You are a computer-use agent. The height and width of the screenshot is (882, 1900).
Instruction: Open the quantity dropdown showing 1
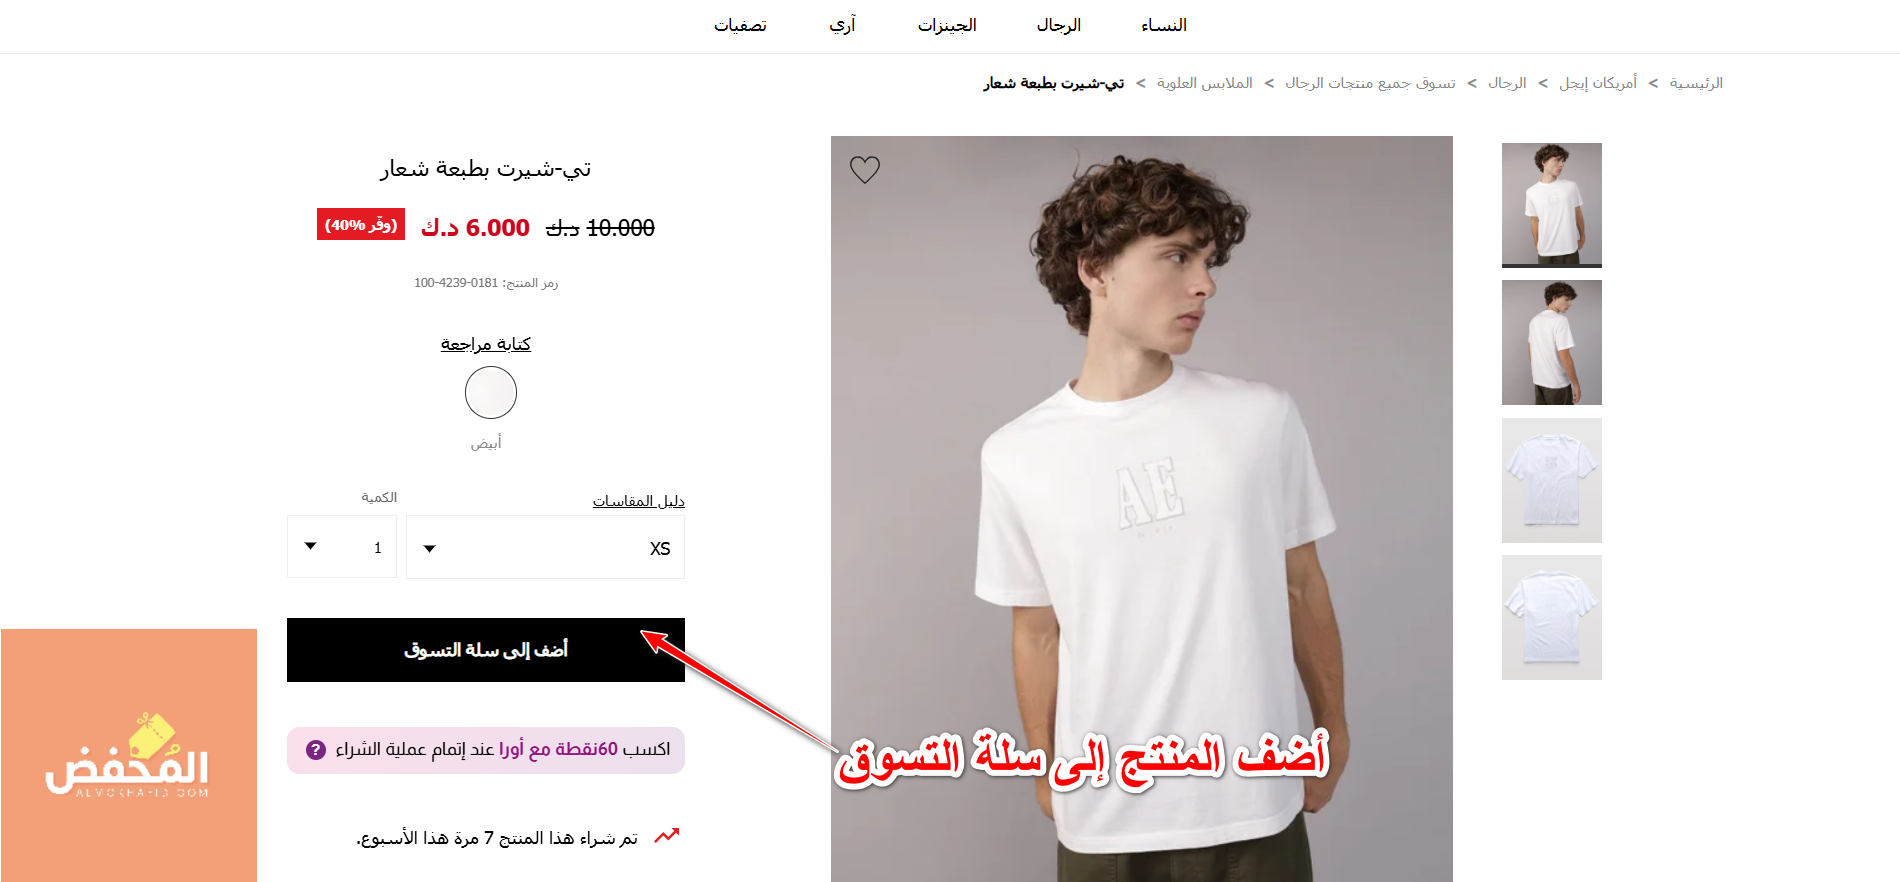pos(342,547)
